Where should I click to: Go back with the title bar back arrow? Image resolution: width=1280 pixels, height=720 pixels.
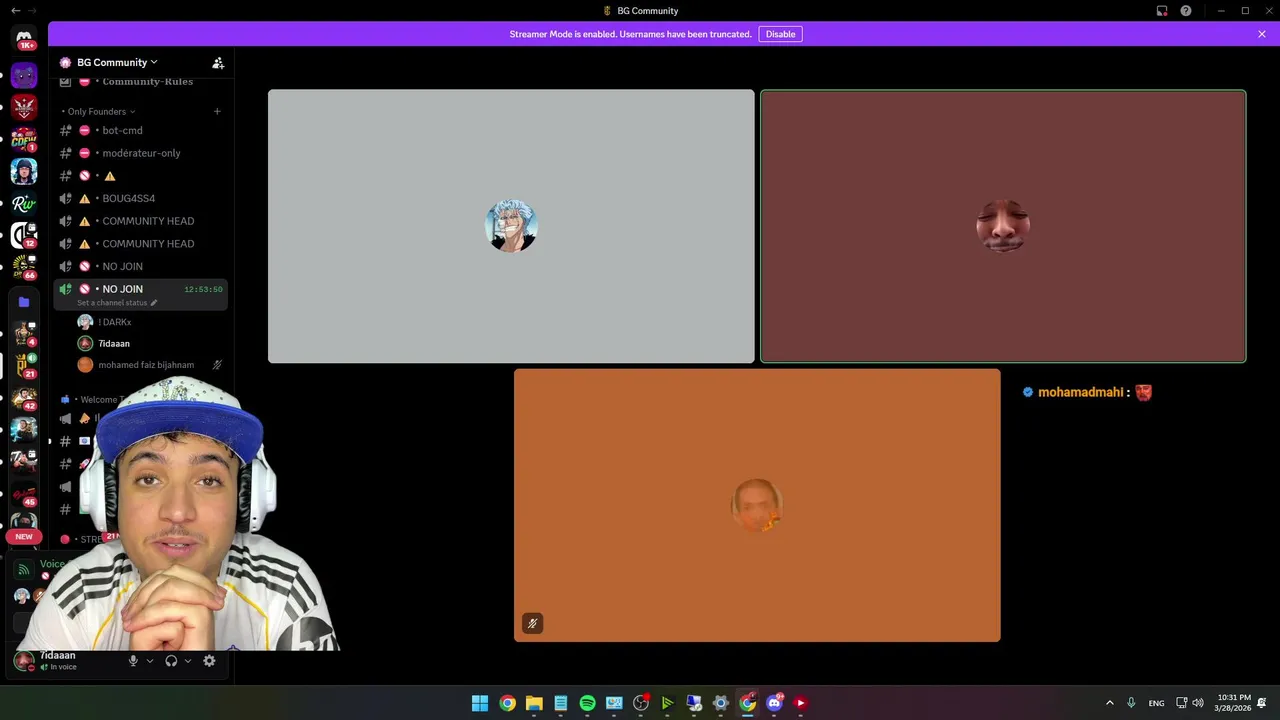point(15,11)
